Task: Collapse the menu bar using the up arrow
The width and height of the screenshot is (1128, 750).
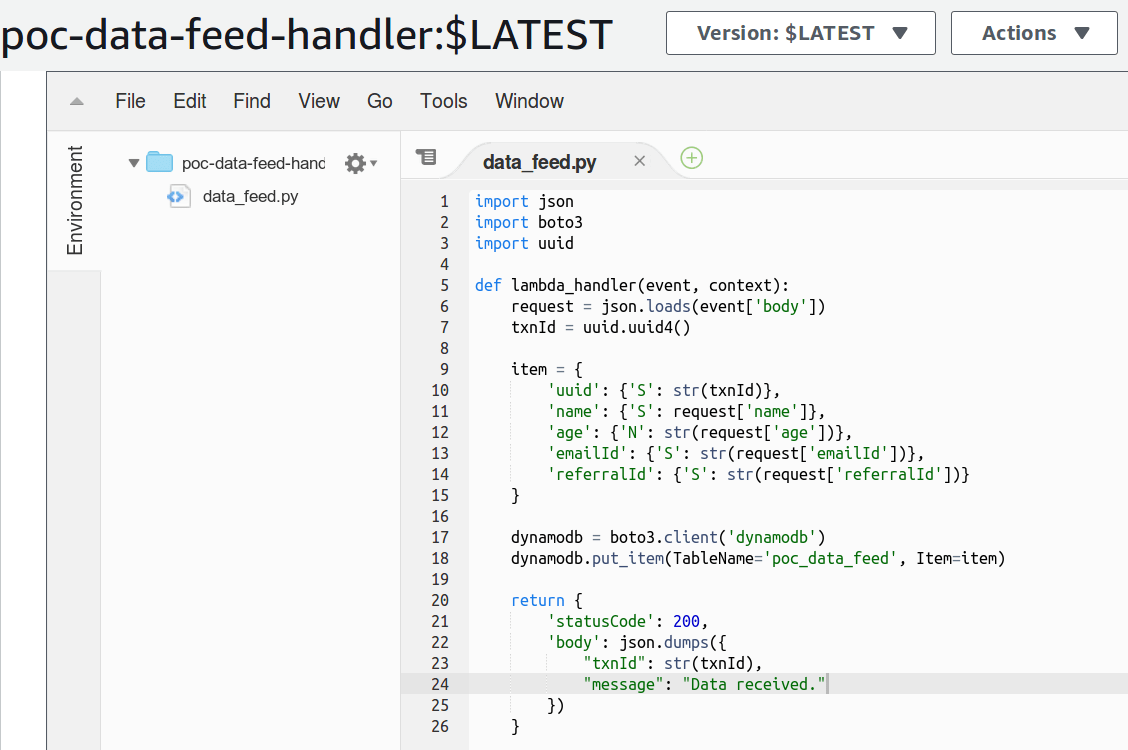Action: [77, 100]
